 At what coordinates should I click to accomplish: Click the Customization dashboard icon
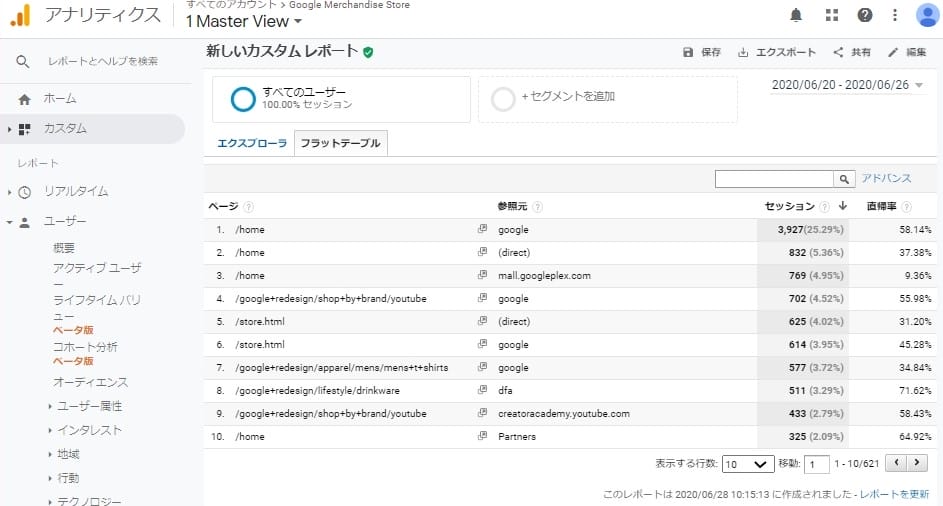(25, 129)
